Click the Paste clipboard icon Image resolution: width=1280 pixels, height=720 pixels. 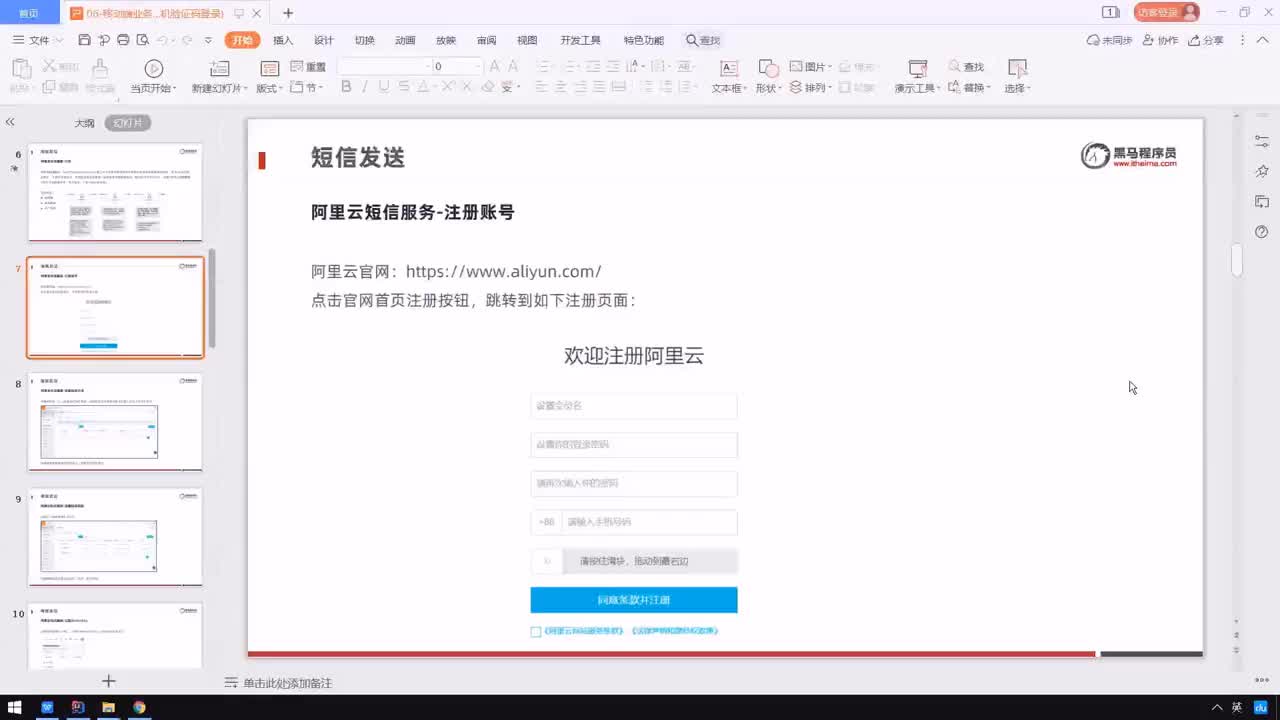(x=21, y=68)
